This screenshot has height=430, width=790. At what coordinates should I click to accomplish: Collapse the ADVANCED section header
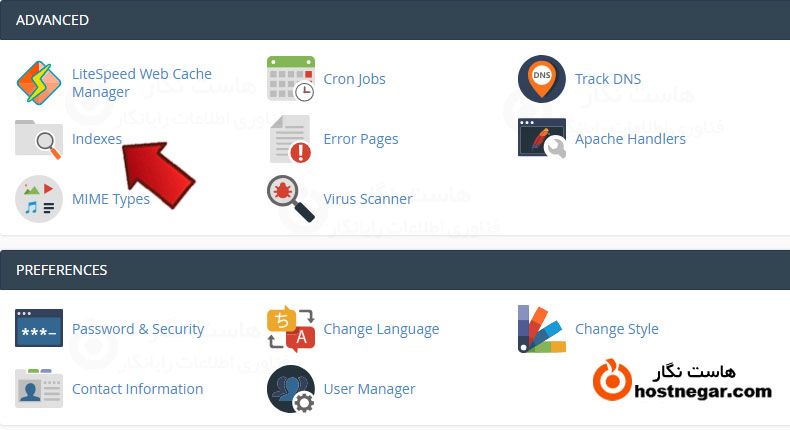(395, 20)
